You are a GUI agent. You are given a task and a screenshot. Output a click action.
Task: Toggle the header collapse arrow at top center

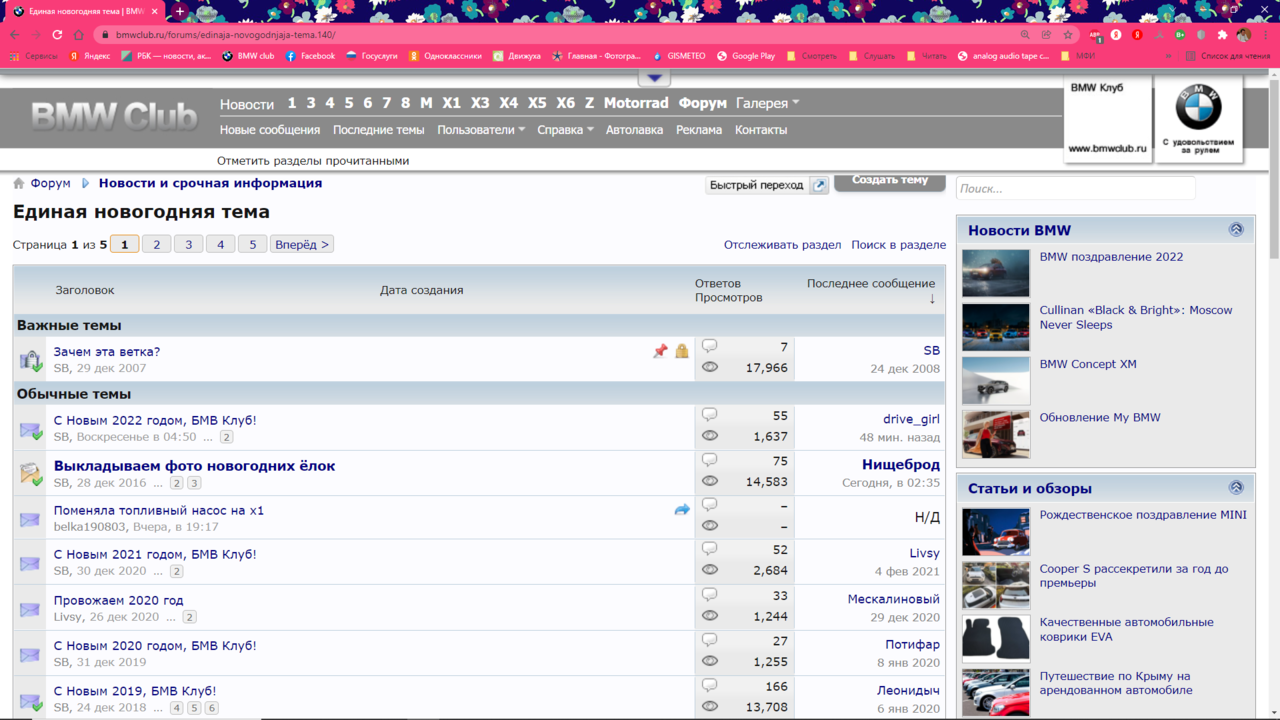point(654,78)
